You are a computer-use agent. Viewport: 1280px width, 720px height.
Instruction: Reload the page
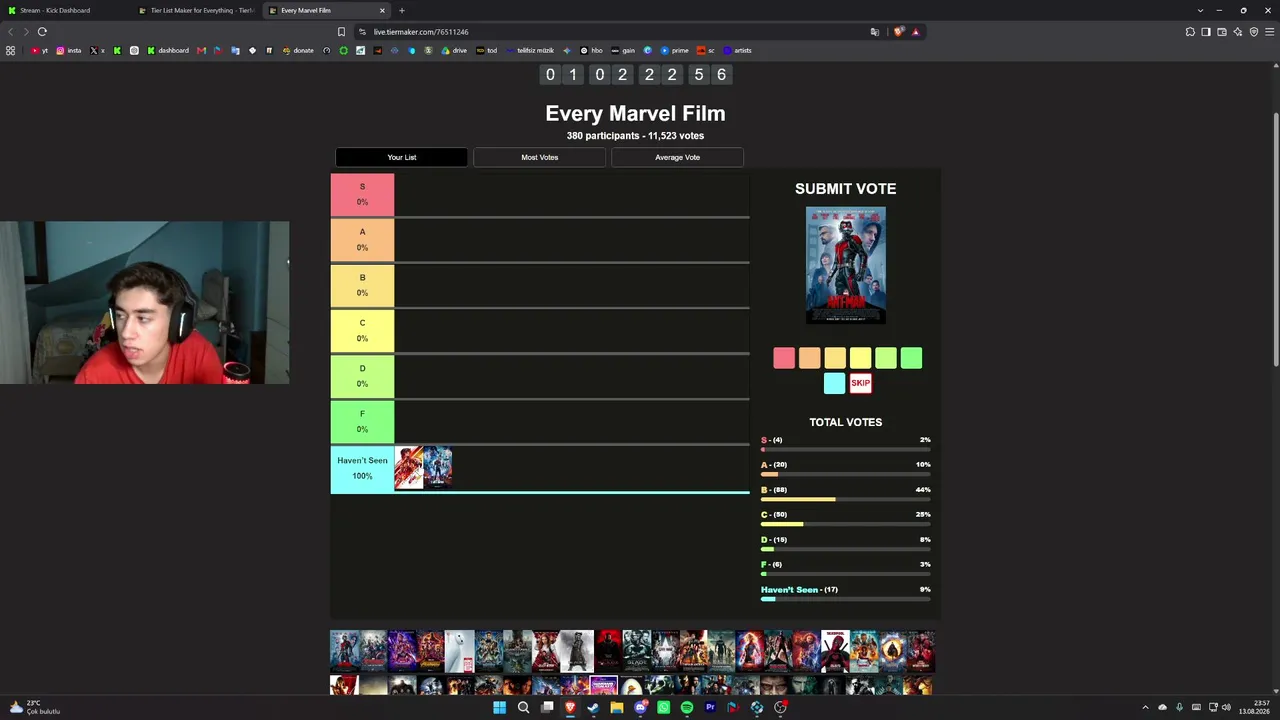point(42,31)
